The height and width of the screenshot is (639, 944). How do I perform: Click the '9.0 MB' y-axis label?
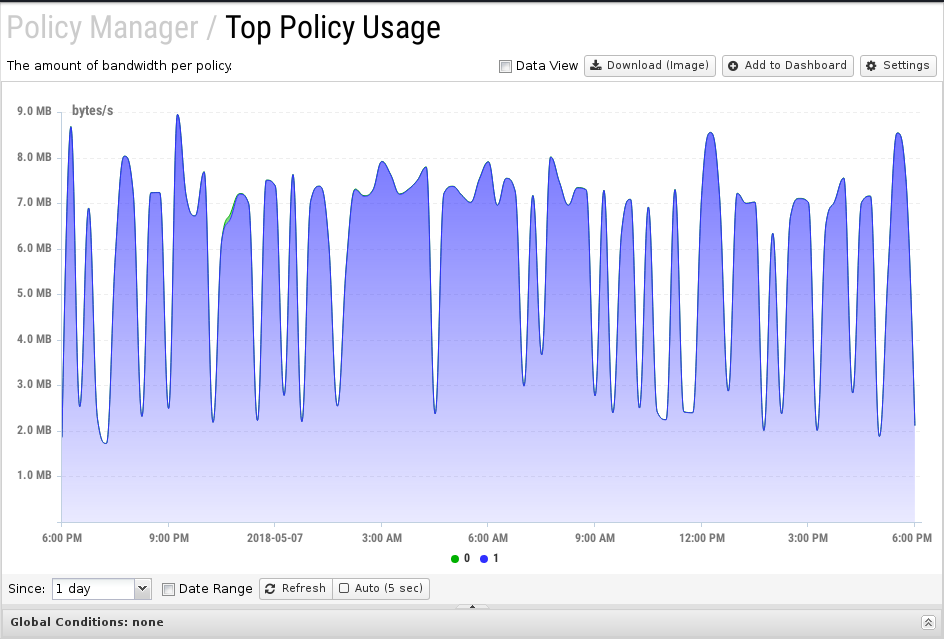(x=34, y=111)
